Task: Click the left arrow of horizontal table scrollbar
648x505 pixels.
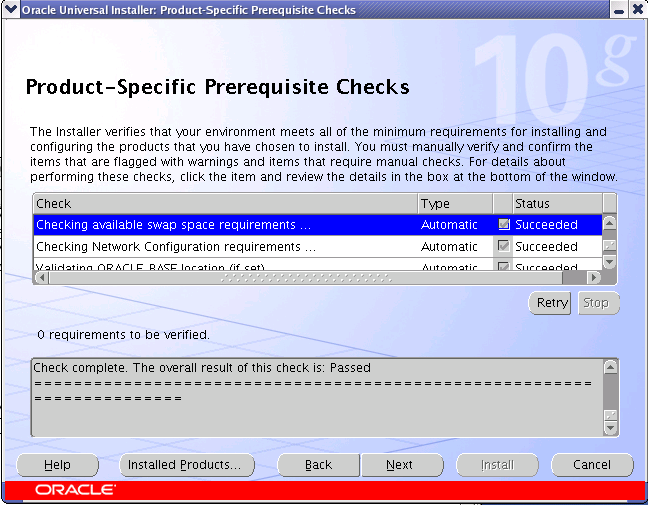Action: (x=41, y=277)
